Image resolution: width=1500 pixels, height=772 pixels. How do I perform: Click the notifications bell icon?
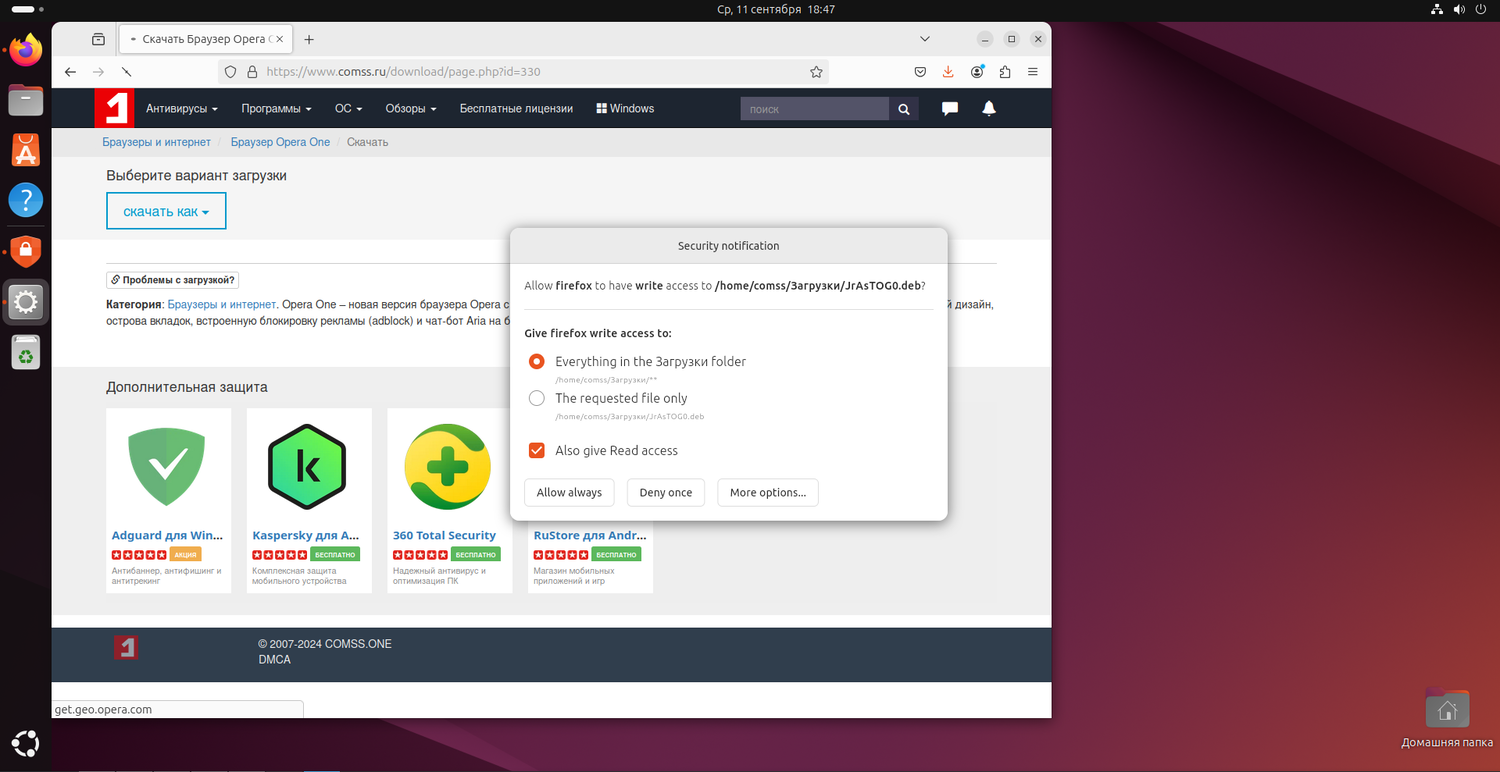tap(989, 108)
